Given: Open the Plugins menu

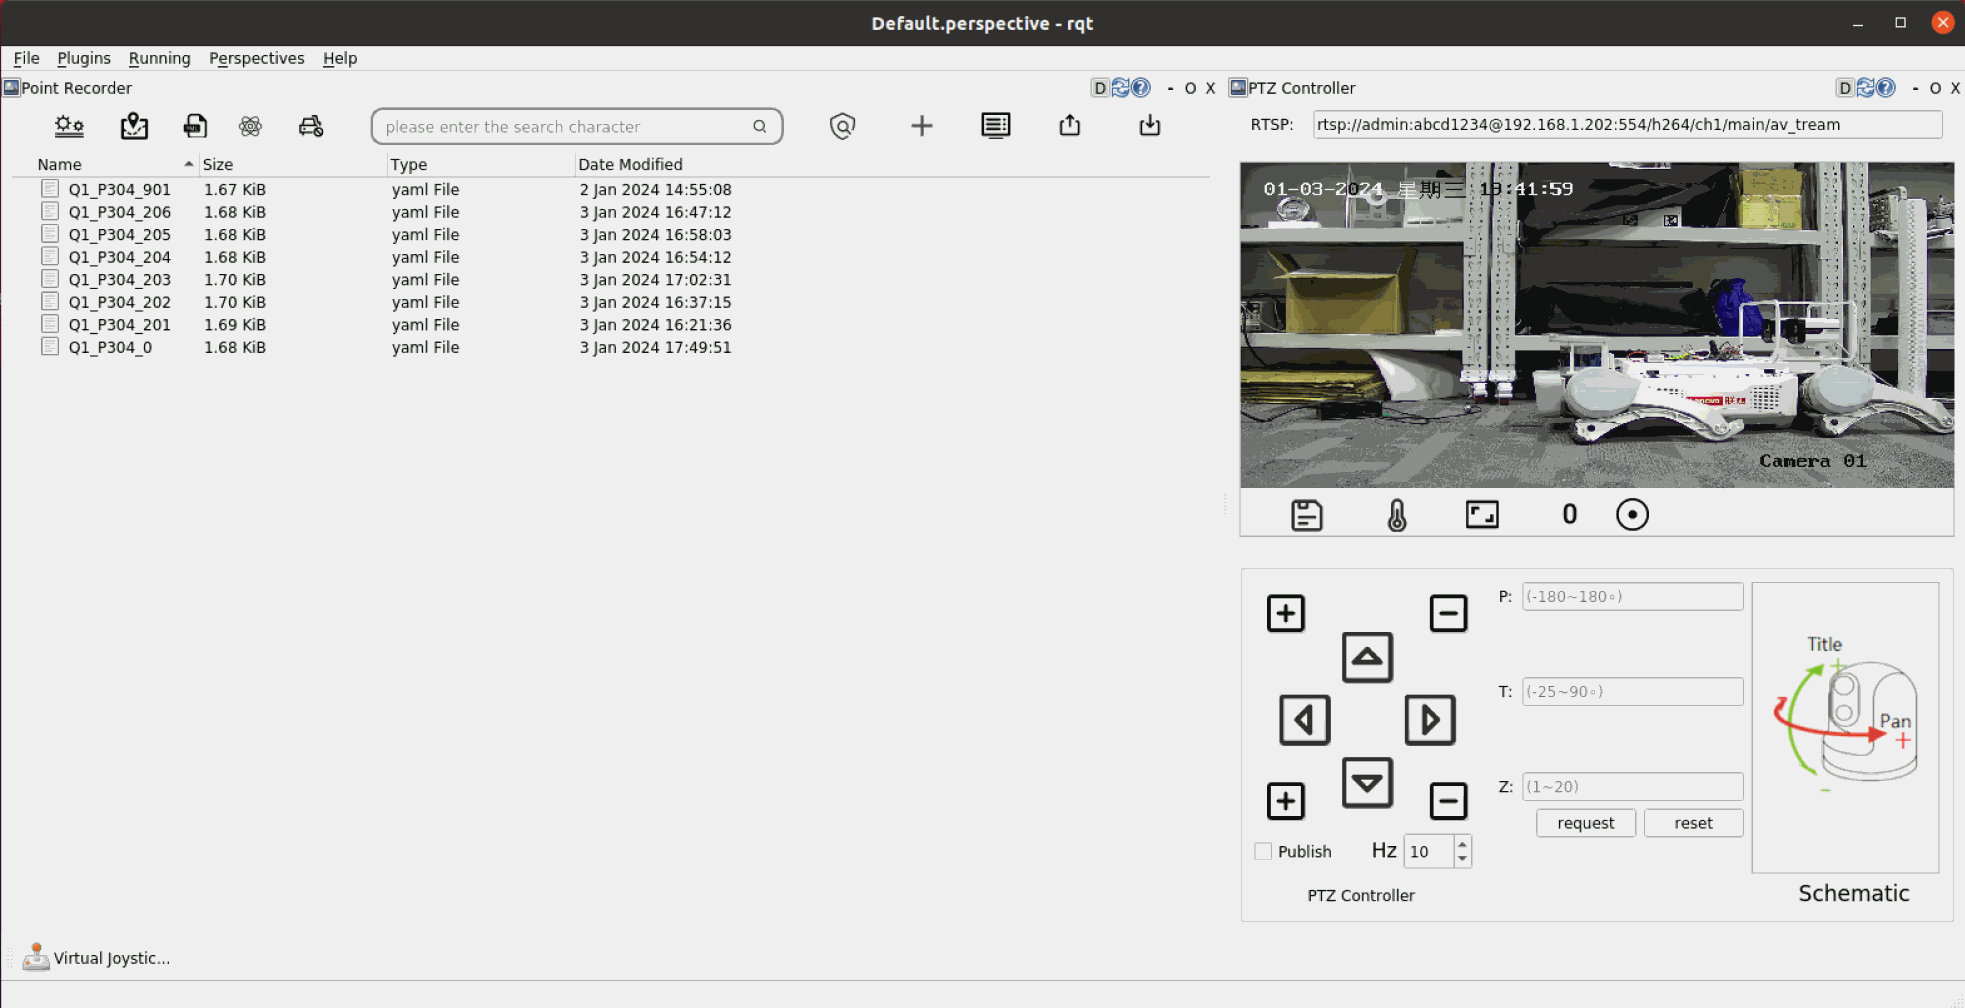Looking at the screenshot, I should click(x=84, y=58).
